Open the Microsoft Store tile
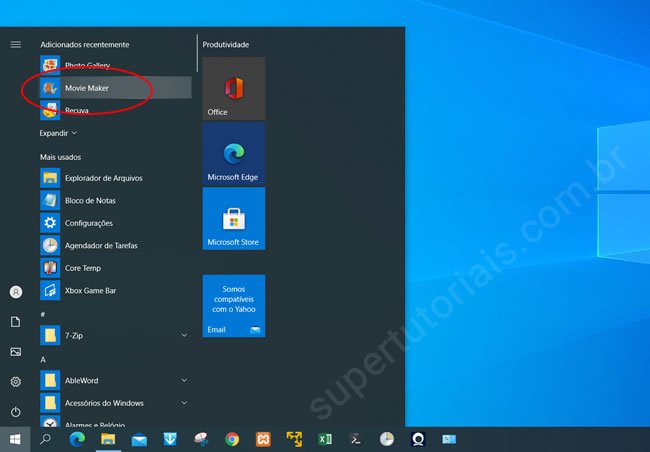The height and width of the screenshot is (452, 650). 233,219
